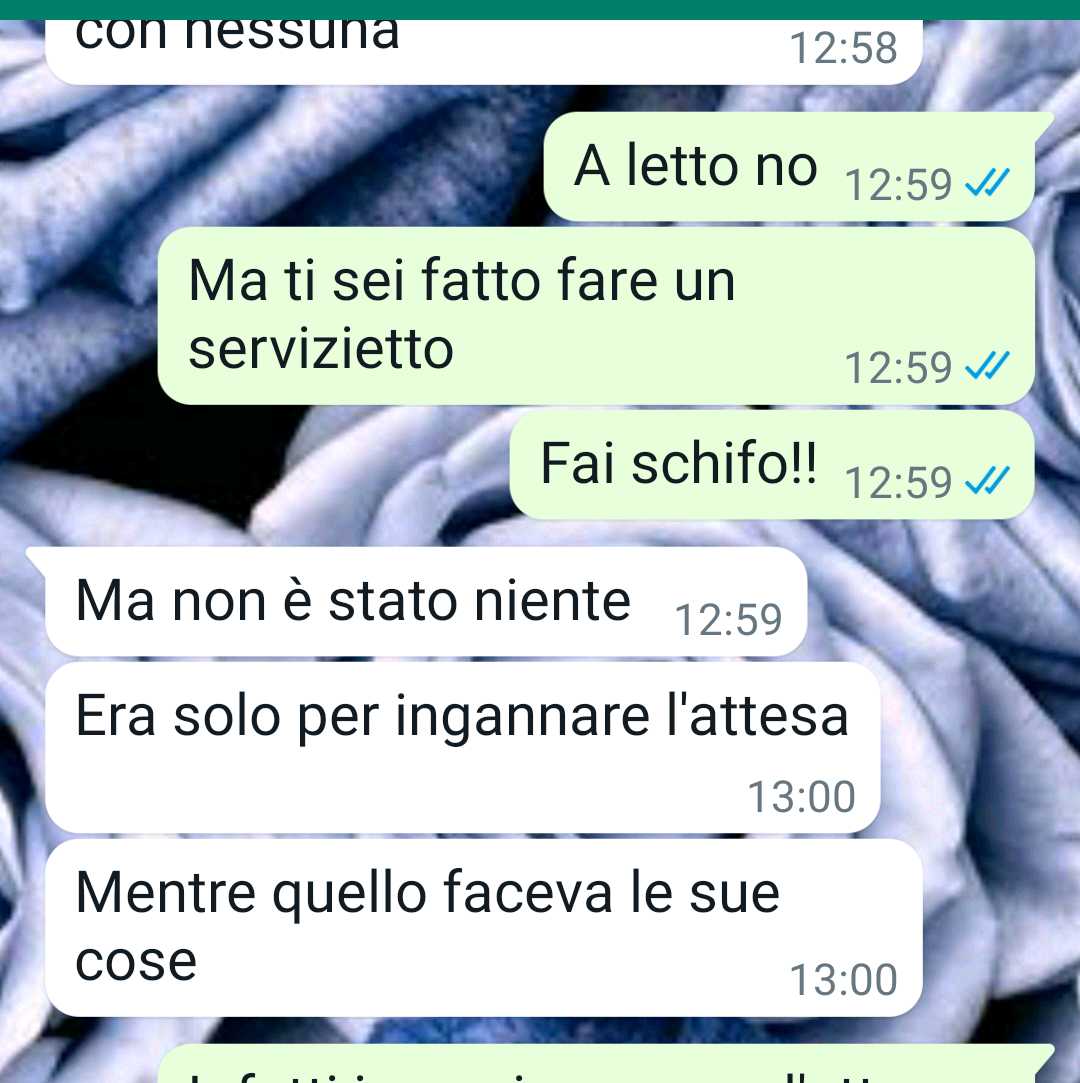The image size is (1080, 1083).
Task: Tap the 12:58 timestamp on the top message
Action: (843, 48)
